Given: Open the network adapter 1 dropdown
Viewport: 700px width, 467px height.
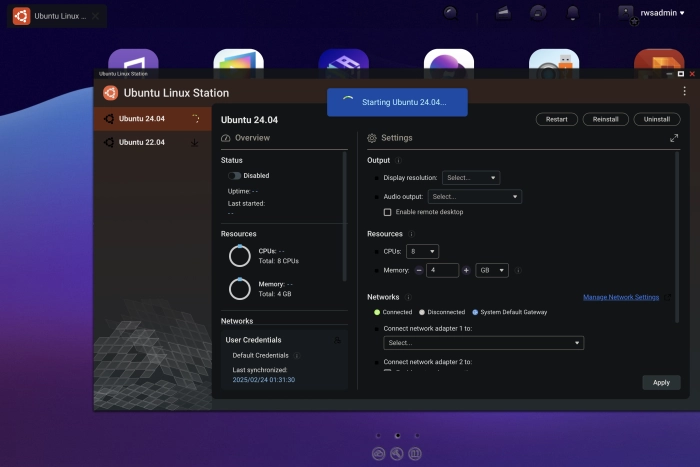Looking at the screenshot, I should click(483, 343).
